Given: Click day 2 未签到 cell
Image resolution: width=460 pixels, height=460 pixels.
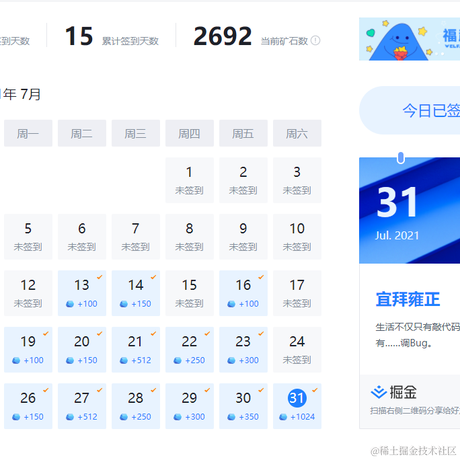Looking at the screenshot, I should click(x=243, y=180).
